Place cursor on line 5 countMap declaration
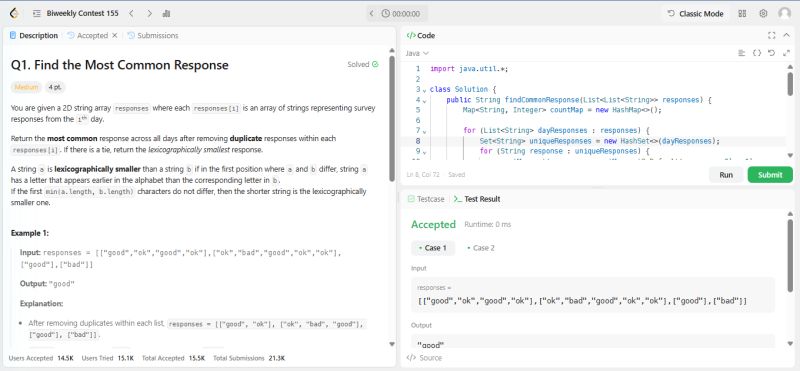 562,110
